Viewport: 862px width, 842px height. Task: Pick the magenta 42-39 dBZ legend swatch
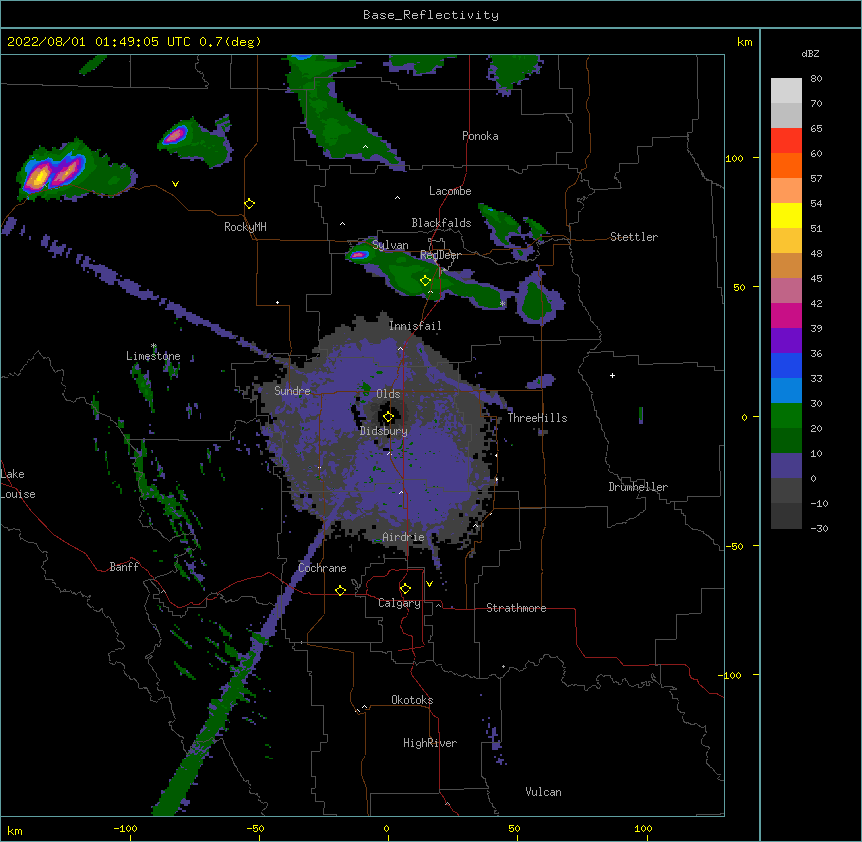[786, 315]
